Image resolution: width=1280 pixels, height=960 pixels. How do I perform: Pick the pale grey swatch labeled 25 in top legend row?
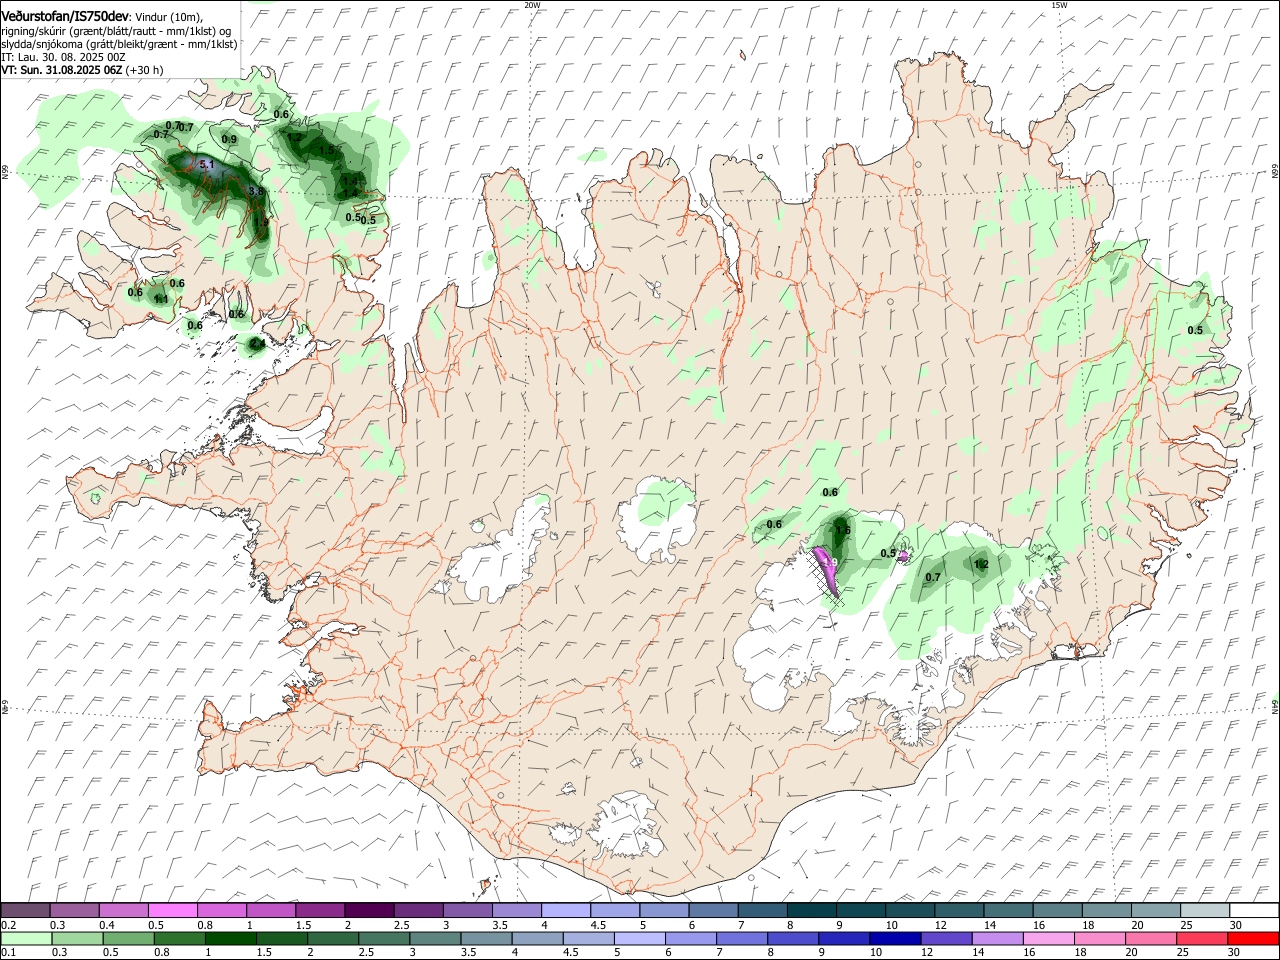1205,910
